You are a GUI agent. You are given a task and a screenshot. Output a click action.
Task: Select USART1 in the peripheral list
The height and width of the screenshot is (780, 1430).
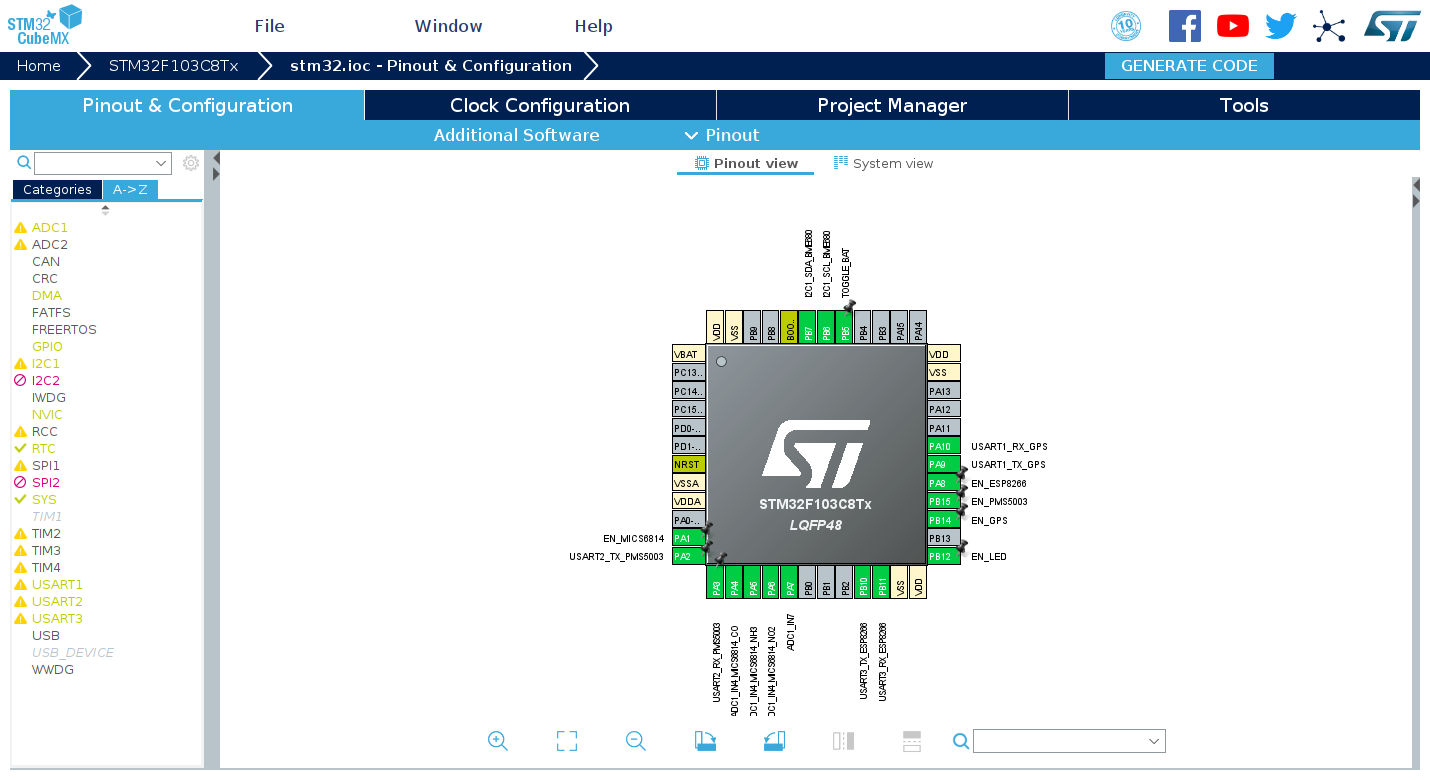pyautogui.click(x=57, y=585)
